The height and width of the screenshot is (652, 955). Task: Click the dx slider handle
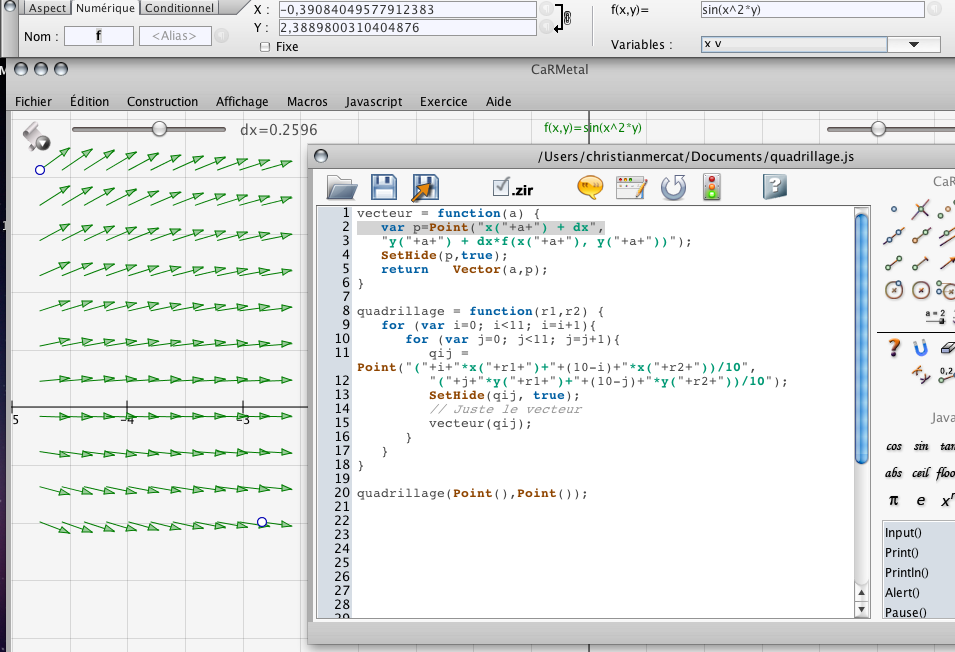159,128
